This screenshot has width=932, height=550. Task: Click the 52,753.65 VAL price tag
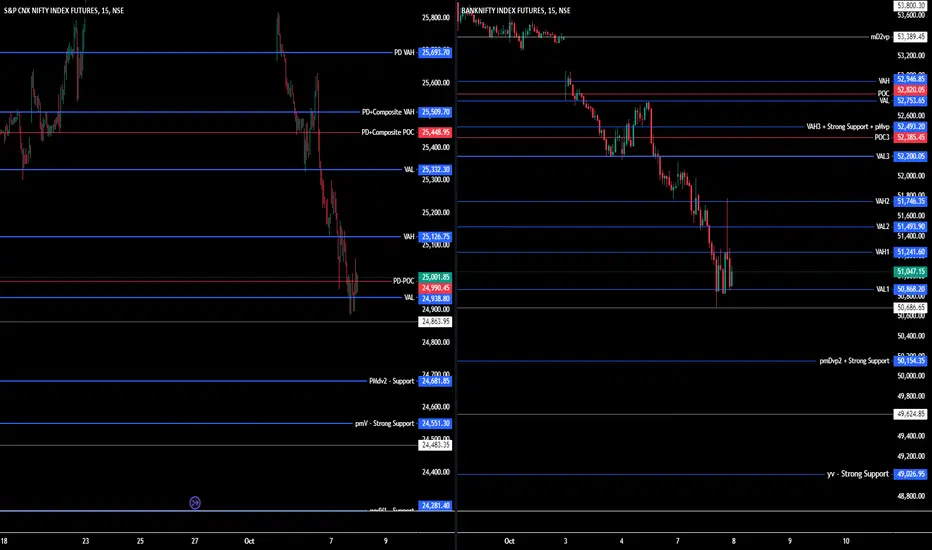click(911, 100)
